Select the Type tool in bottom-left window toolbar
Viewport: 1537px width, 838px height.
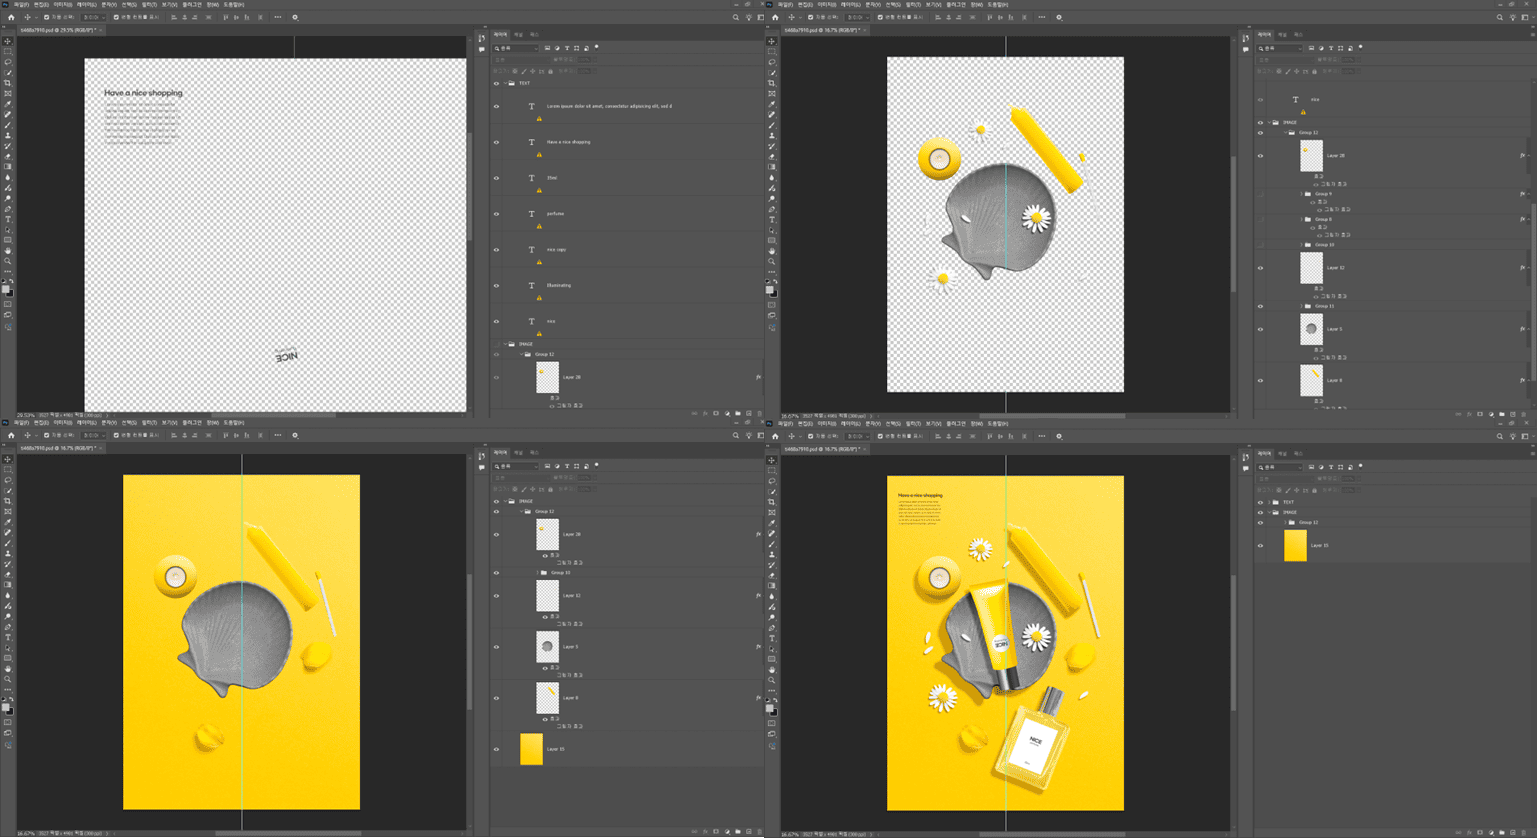point(8,637)
